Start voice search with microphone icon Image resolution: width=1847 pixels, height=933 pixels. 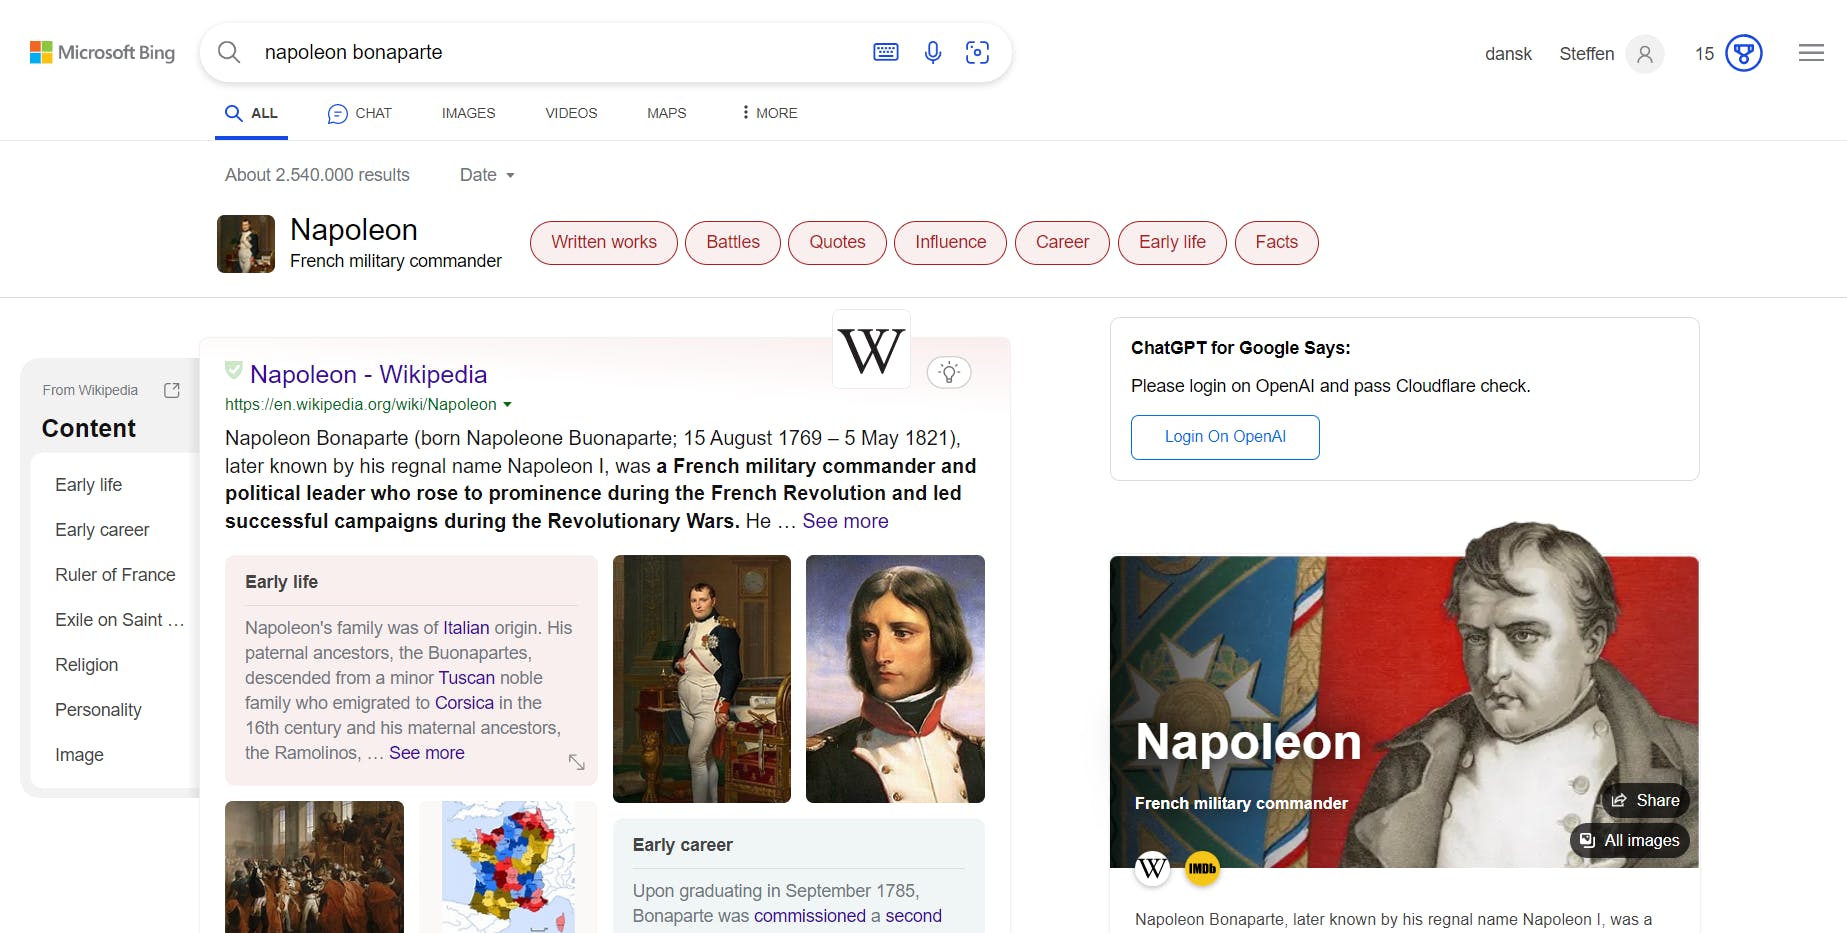point(933,52)
